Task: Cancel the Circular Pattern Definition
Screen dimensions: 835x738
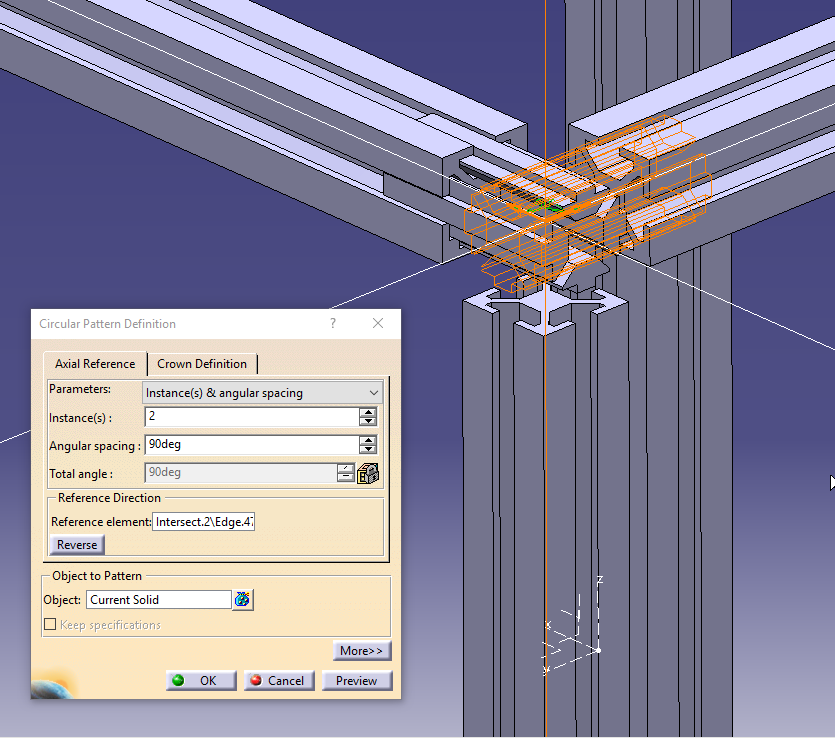Action: pos(278,680)
